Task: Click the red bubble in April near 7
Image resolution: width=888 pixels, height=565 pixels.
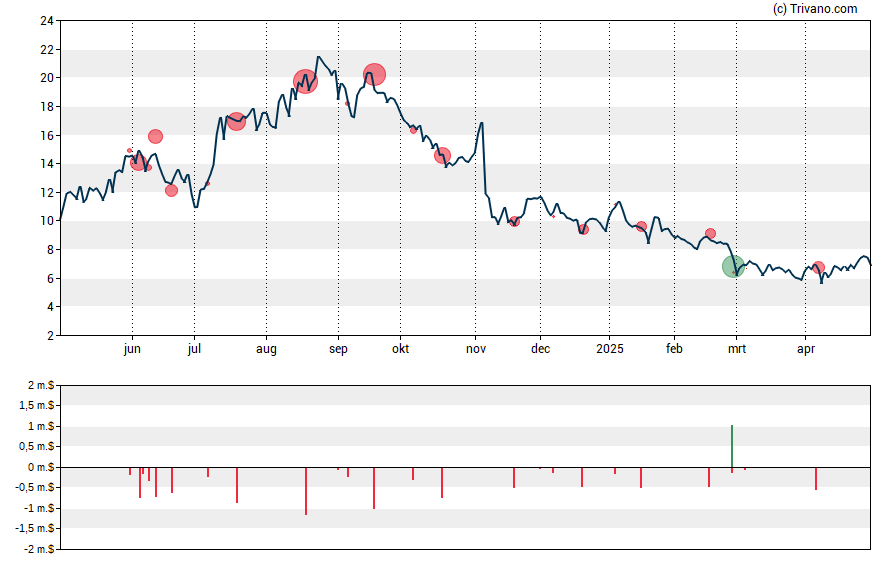Action: pyautogui.click(x=818, y=267)
